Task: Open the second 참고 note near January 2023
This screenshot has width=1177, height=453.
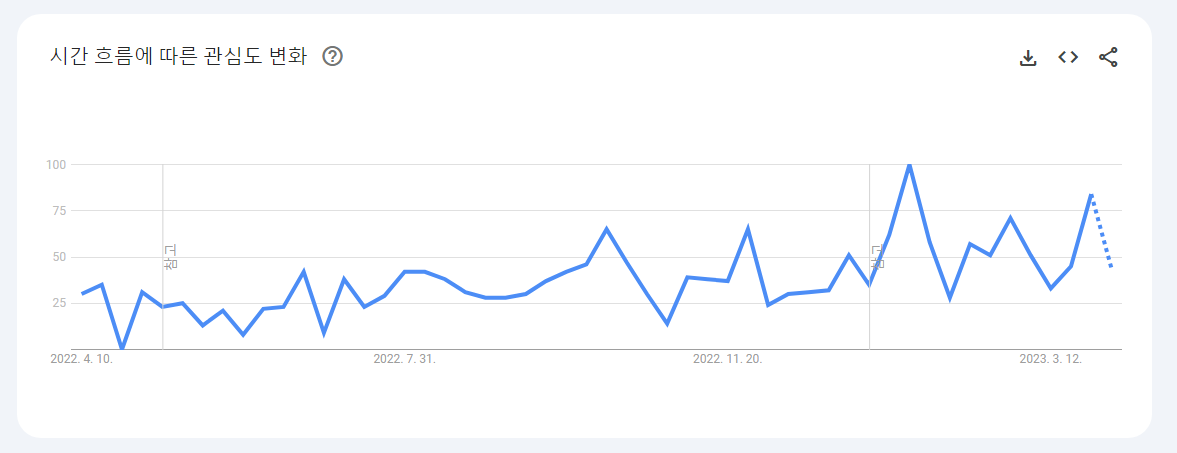Action: pos(877,257)
